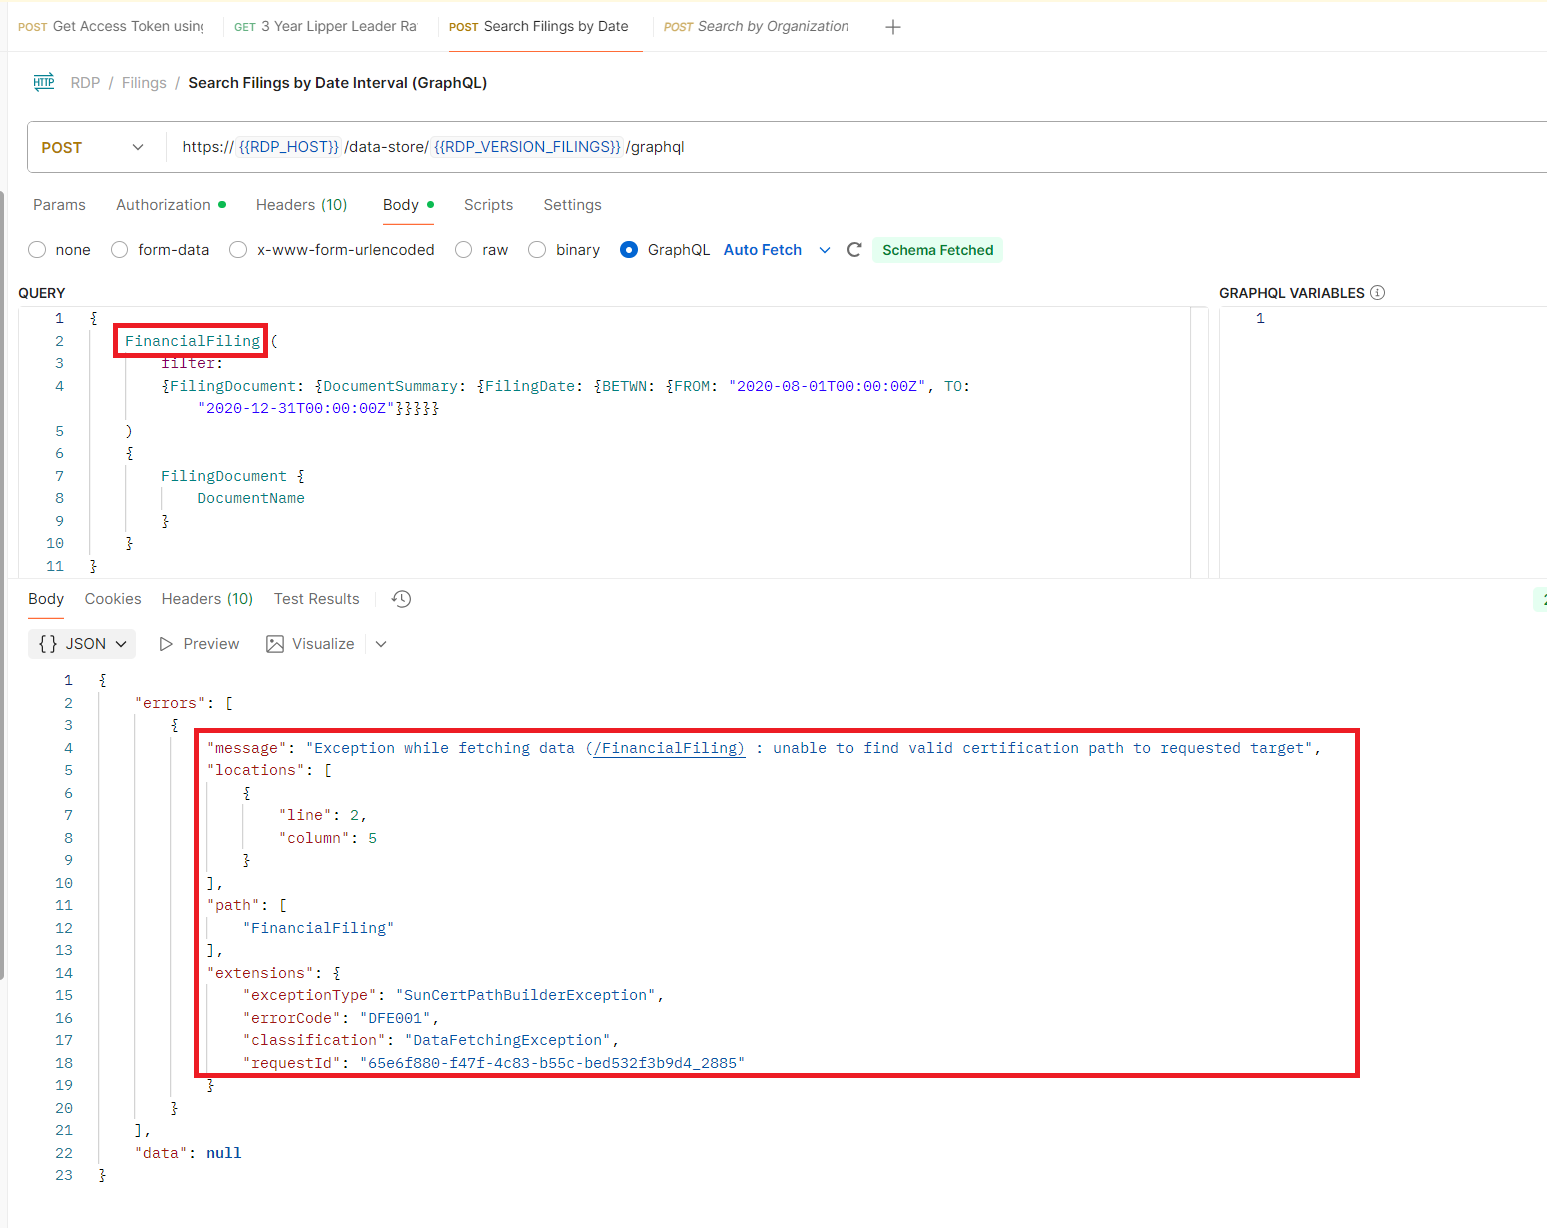Select the GraphQL body radio button
The image size is (1547, 1228).
point(629,250)
